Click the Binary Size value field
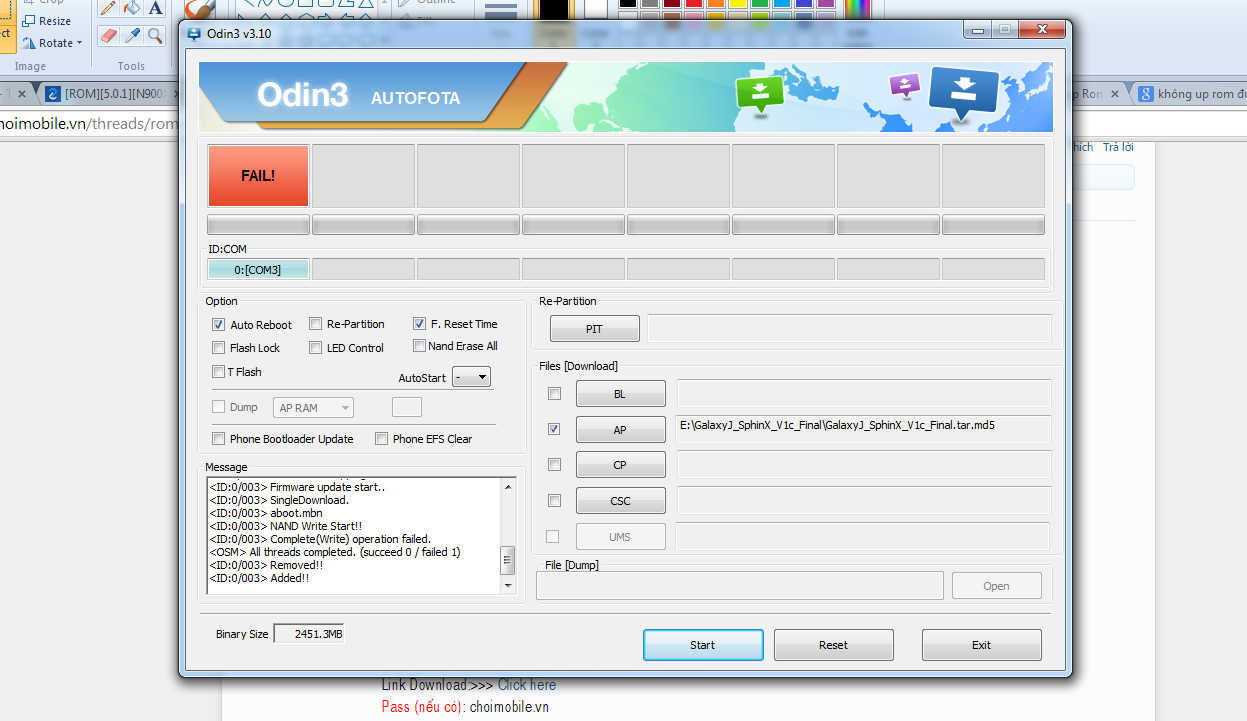 point(309,634)
